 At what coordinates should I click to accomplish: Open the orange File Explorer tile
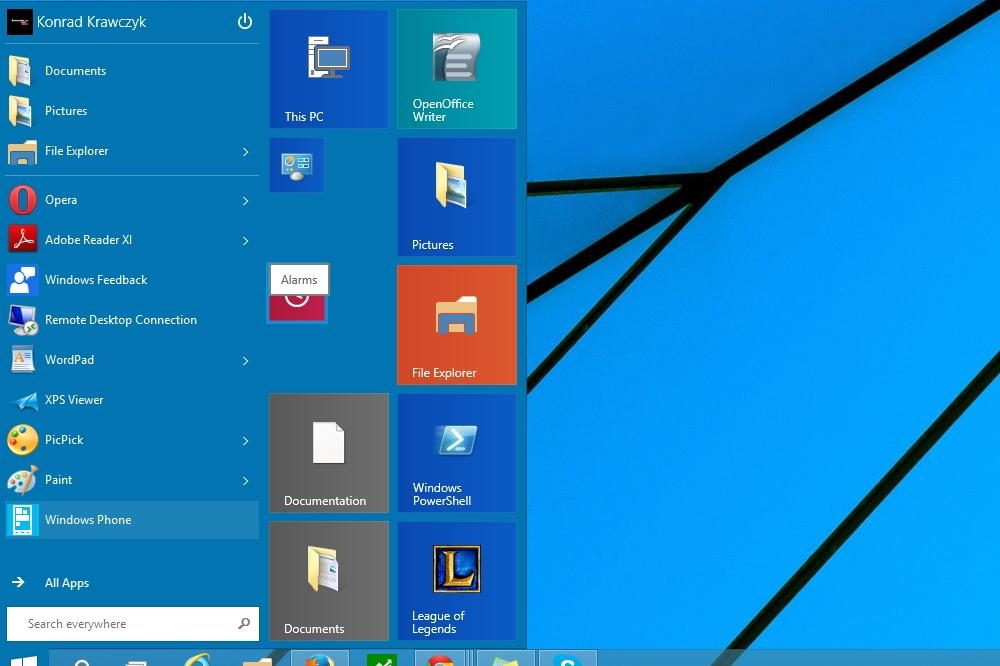click(457, 325)
